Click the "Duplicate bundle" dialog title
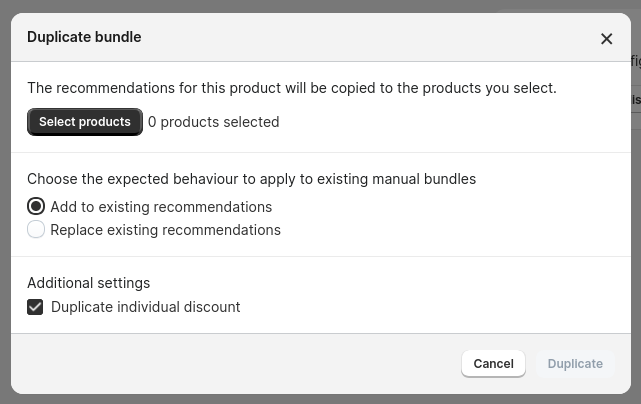The image size is (641, 404). coord(84,37)
